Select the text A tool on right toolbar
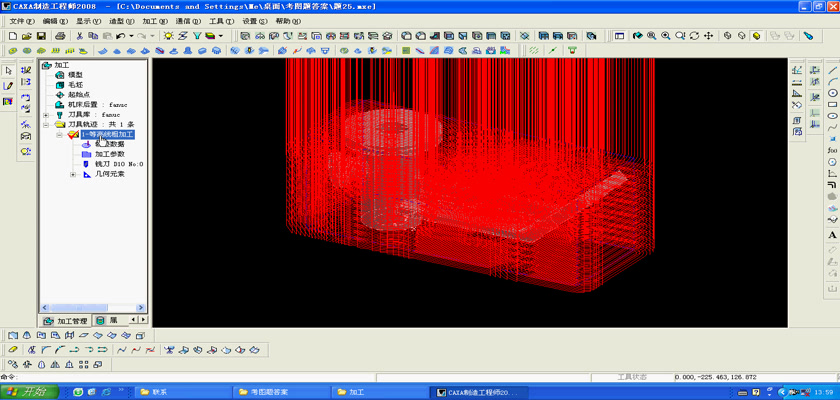The width and height of the screenshot is (840, 400). [x=832, y=235]
